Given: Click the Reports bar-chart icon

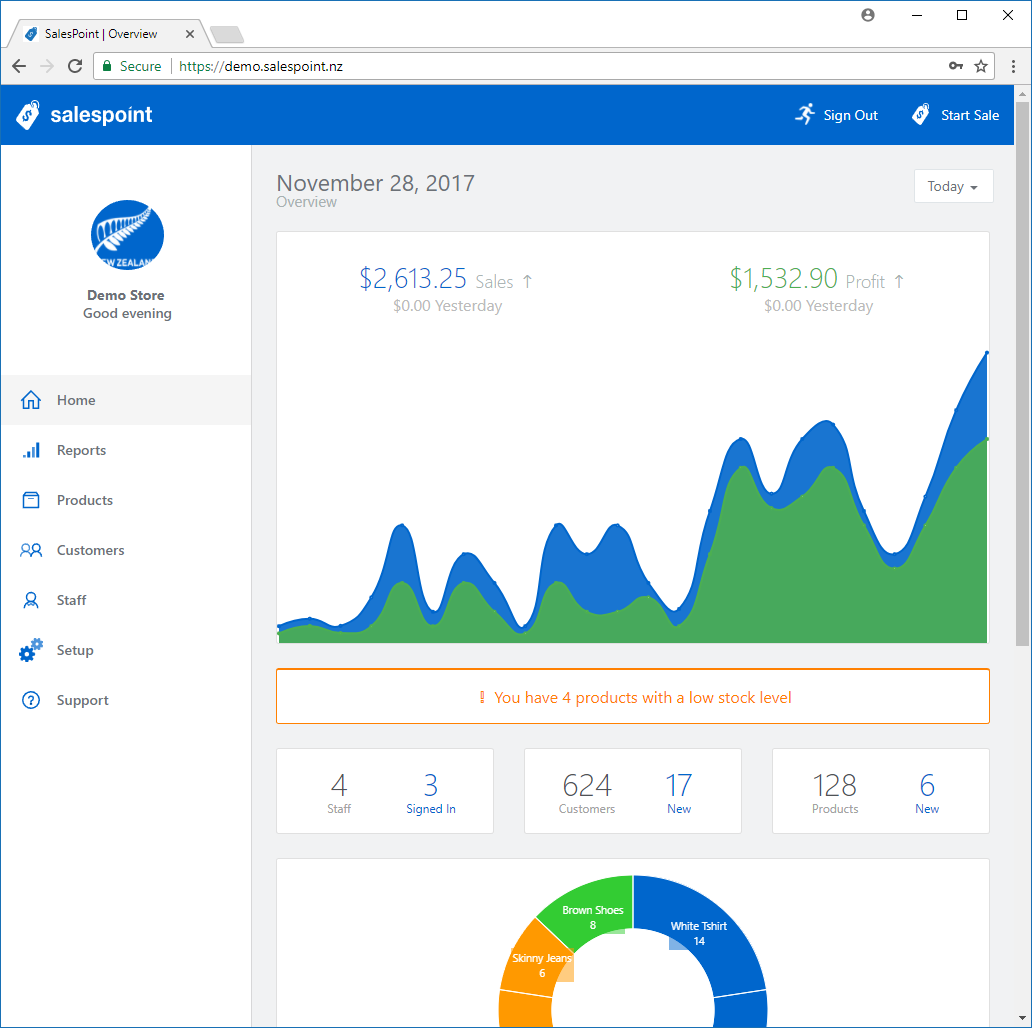Looking at the screenshot, I should (x=31, y=450).
